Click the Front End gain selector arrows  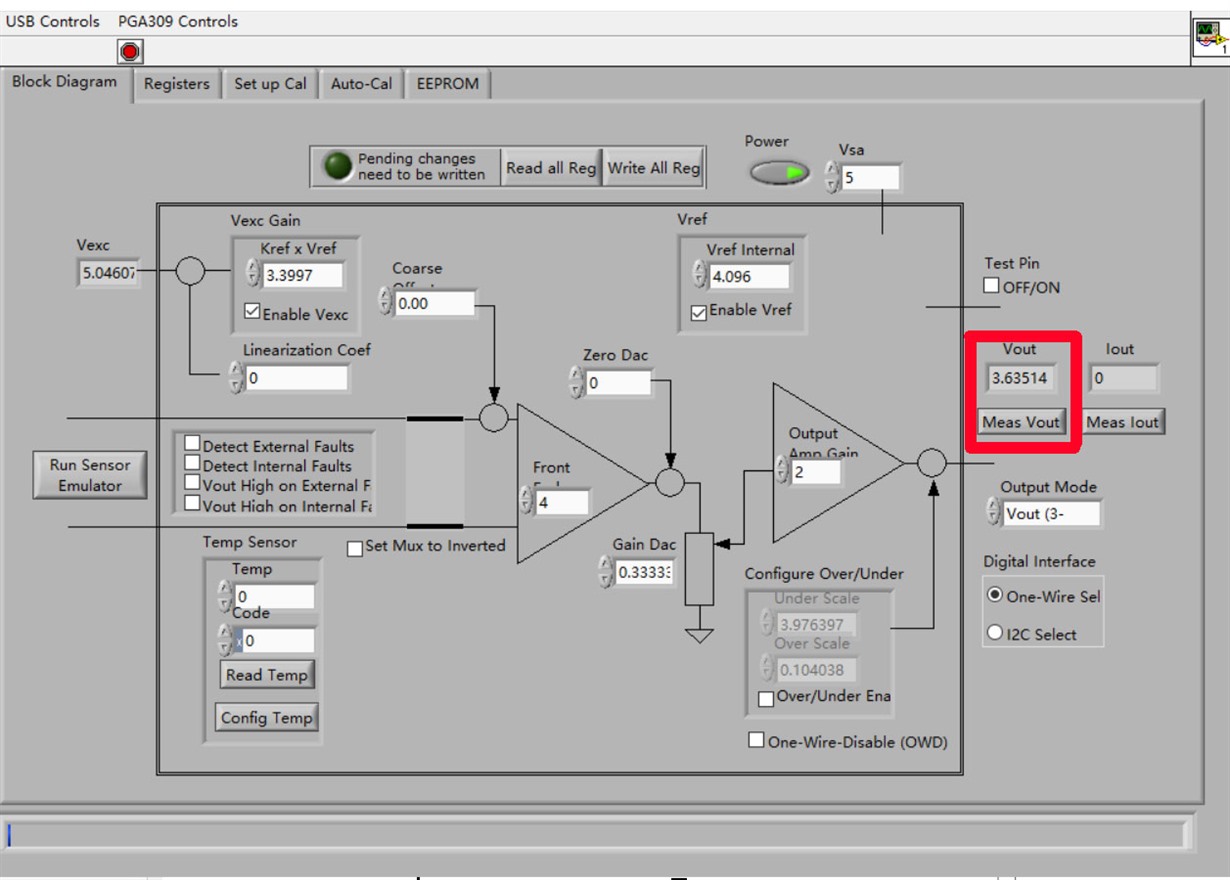pyautogui.click(x=526, y=502)
